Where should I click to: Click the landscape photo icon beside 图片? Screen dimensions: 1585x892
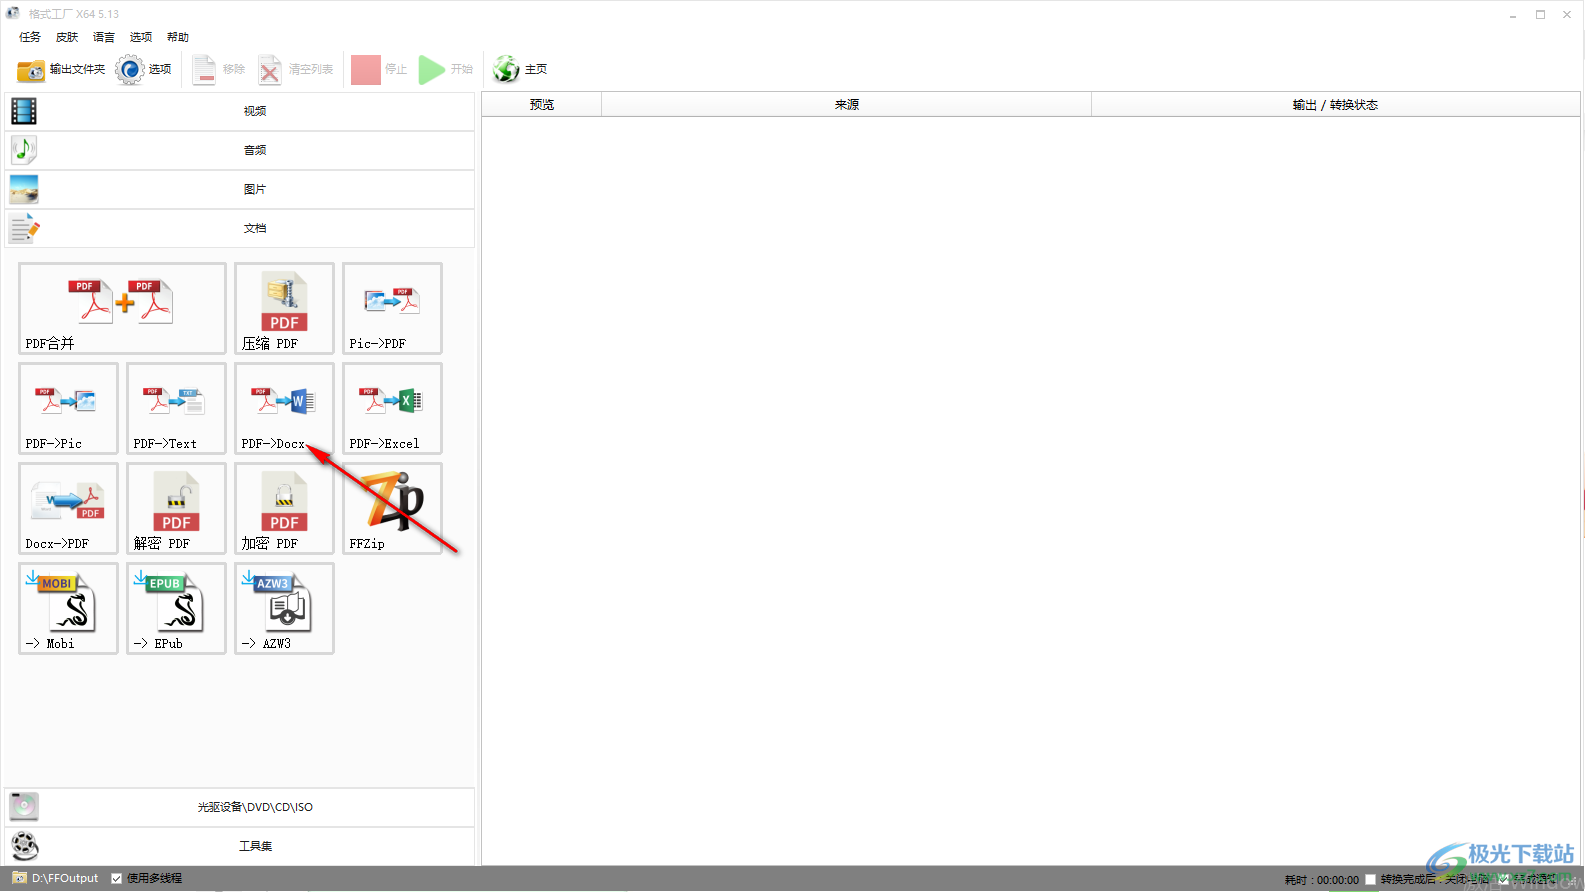click(24, 189)
